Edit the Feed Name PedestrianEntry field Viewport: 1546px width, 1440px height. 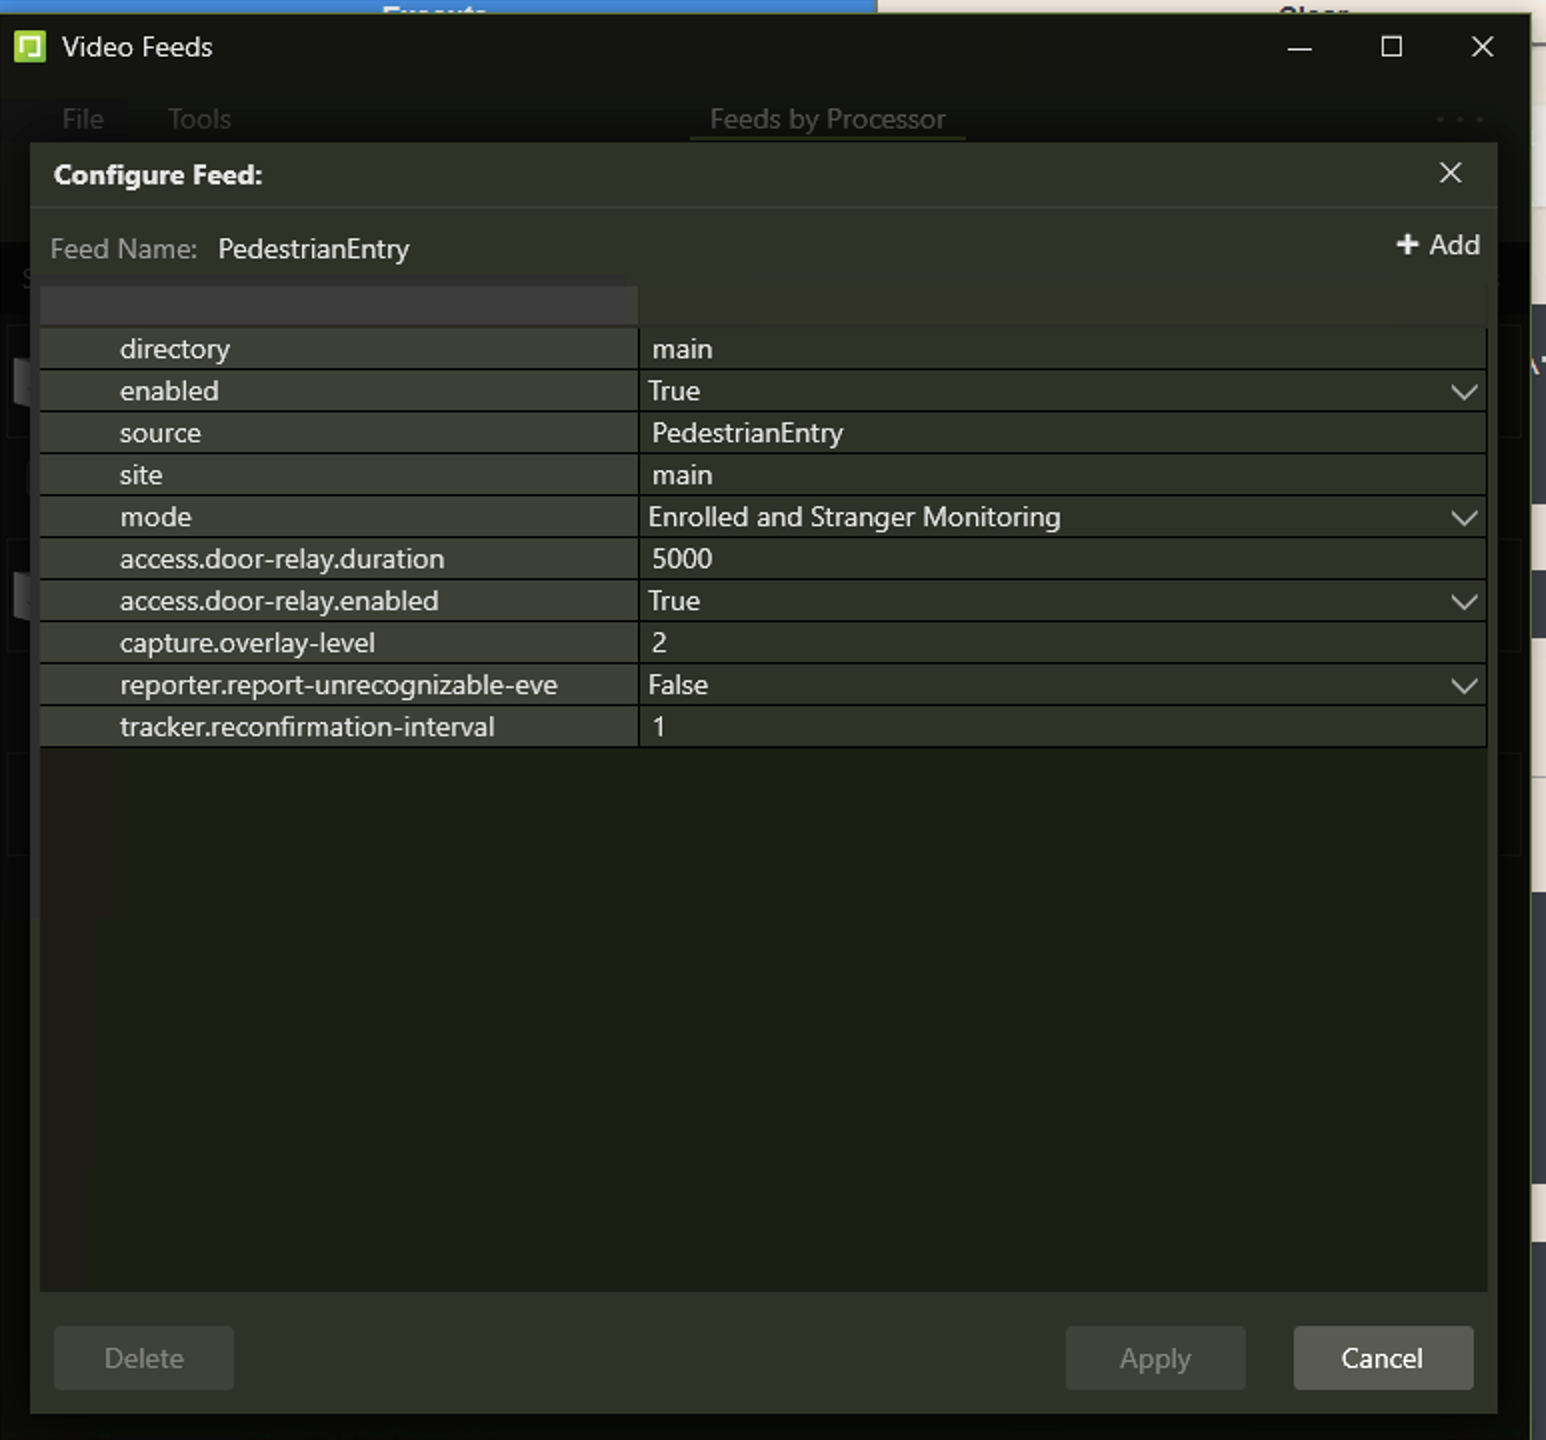314,249
